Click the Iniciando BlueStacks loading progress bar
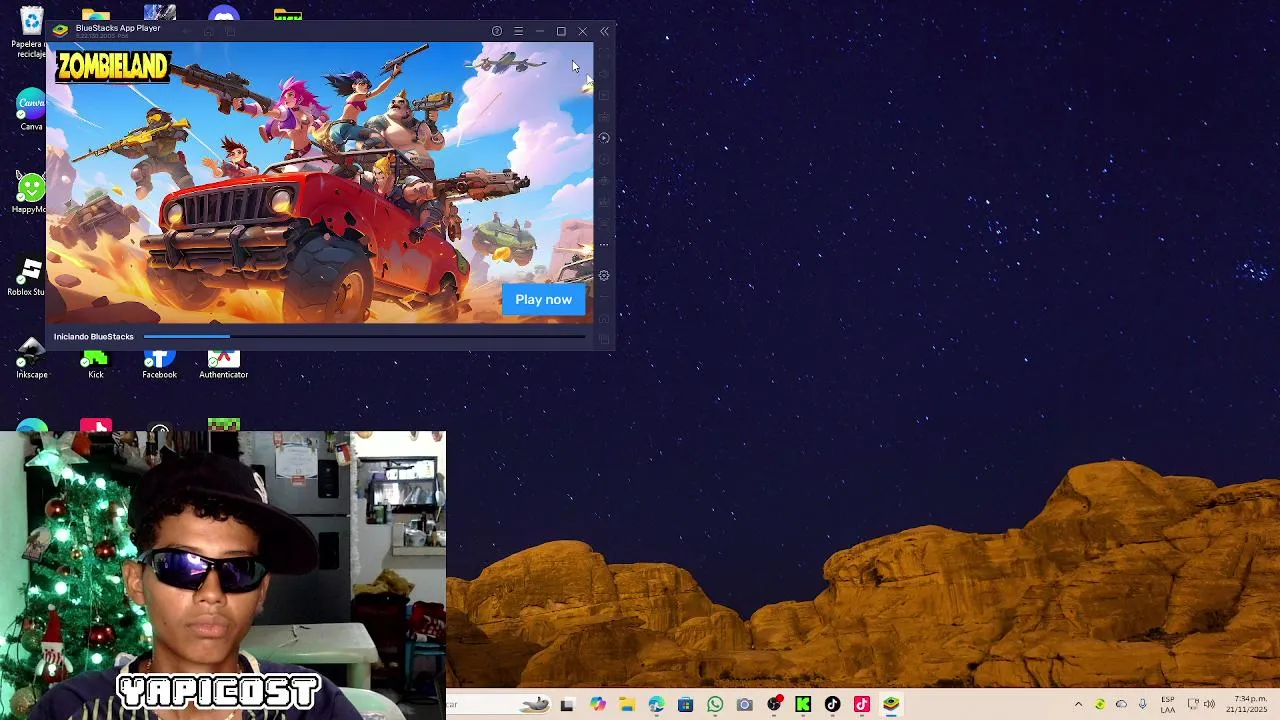Viewport: 1280px width, 720px height. point(364,336)
